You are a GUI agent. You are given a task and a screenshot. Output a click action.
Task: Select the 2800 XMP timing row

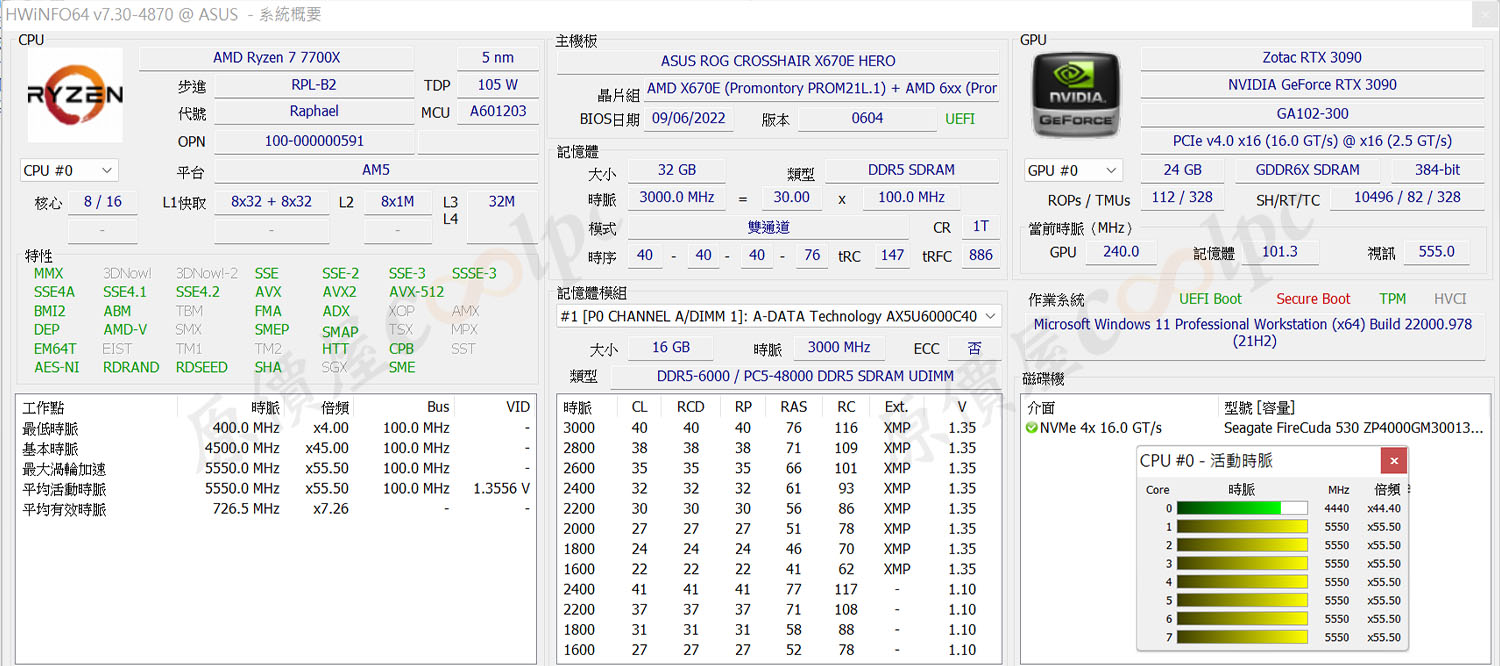point(779,448)
